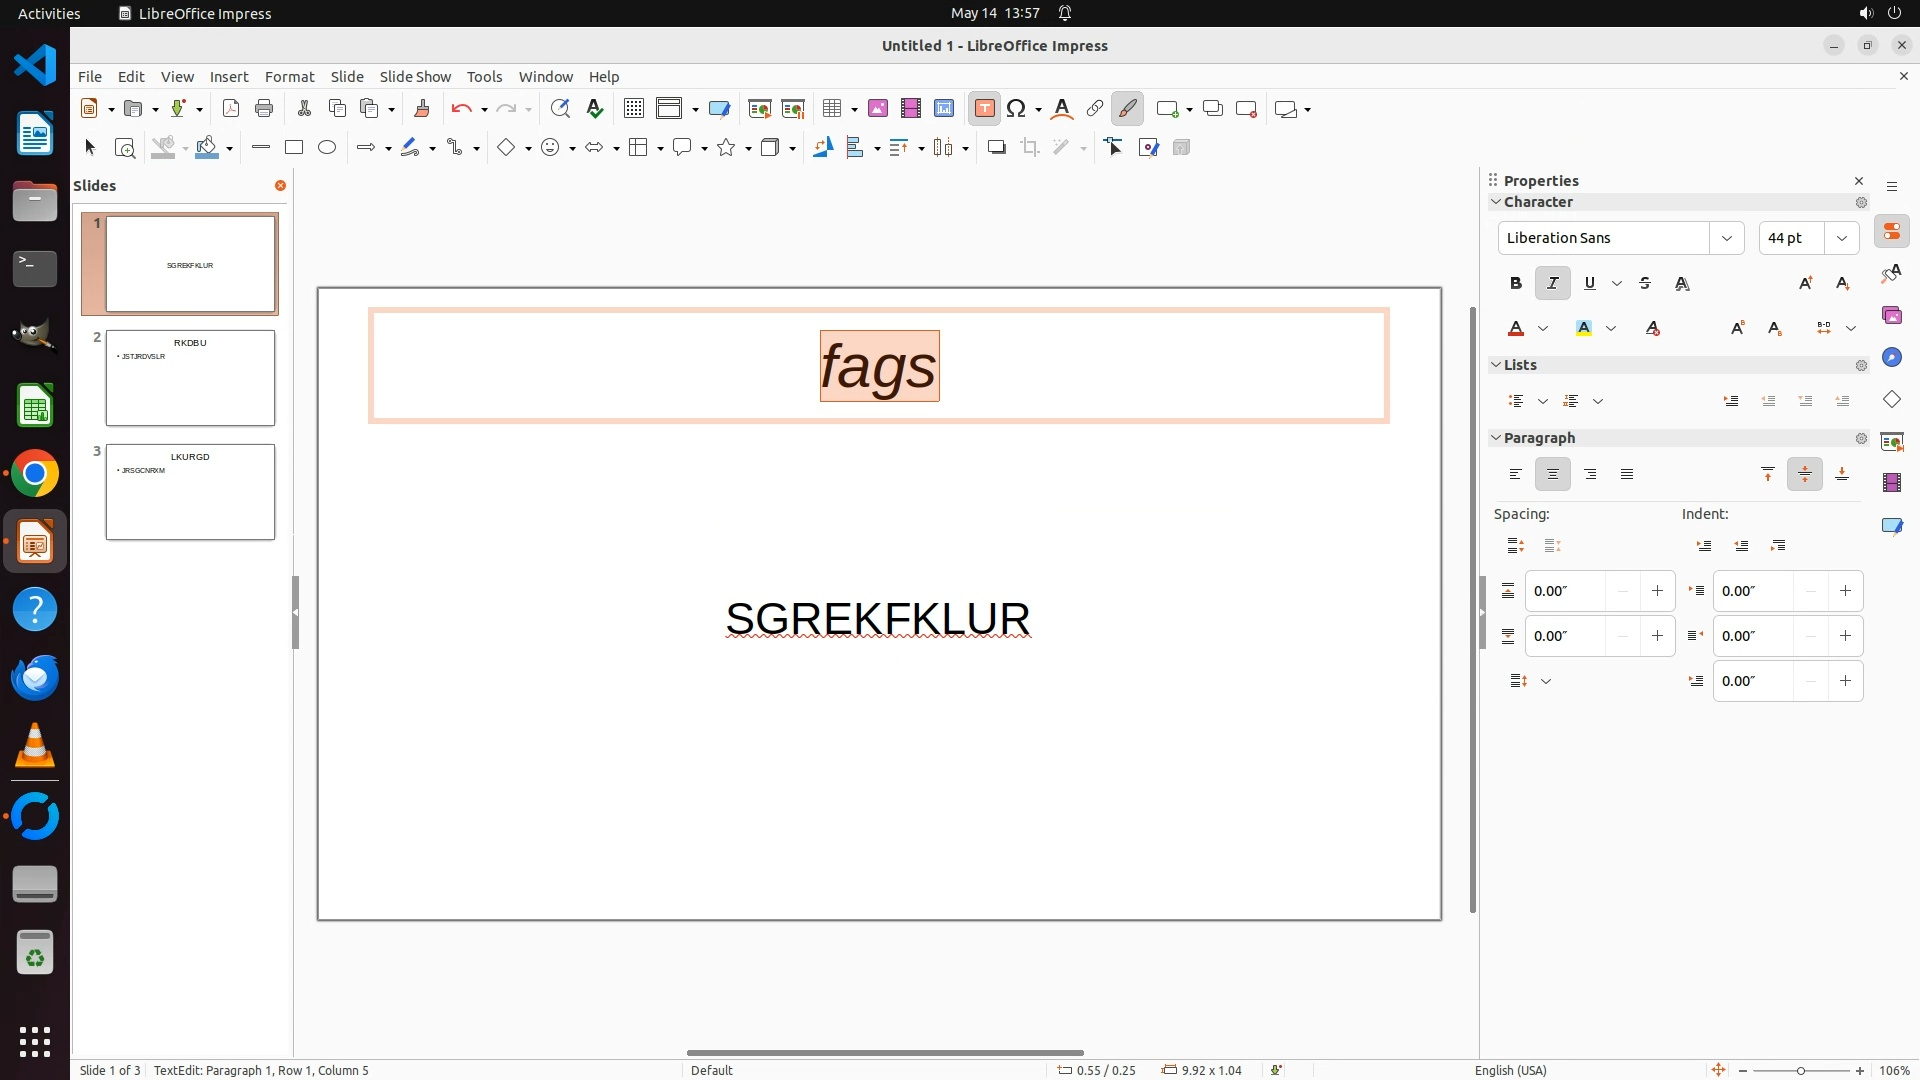Select the Rectangle drawing tool
Viewport: 1920px width, 1080px height.
coord(294,148)
